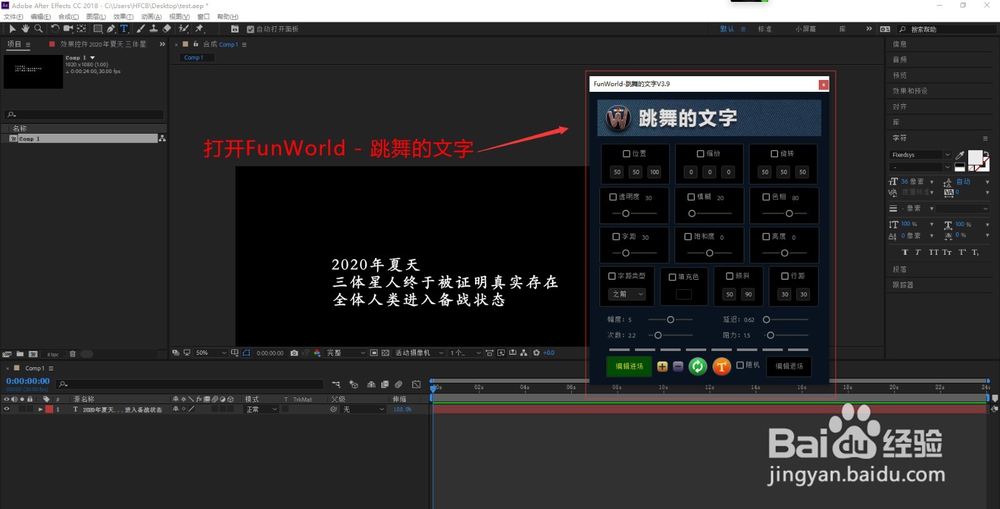Open the 图层(L) menu
1000x509 pixels.
point(96,17)
